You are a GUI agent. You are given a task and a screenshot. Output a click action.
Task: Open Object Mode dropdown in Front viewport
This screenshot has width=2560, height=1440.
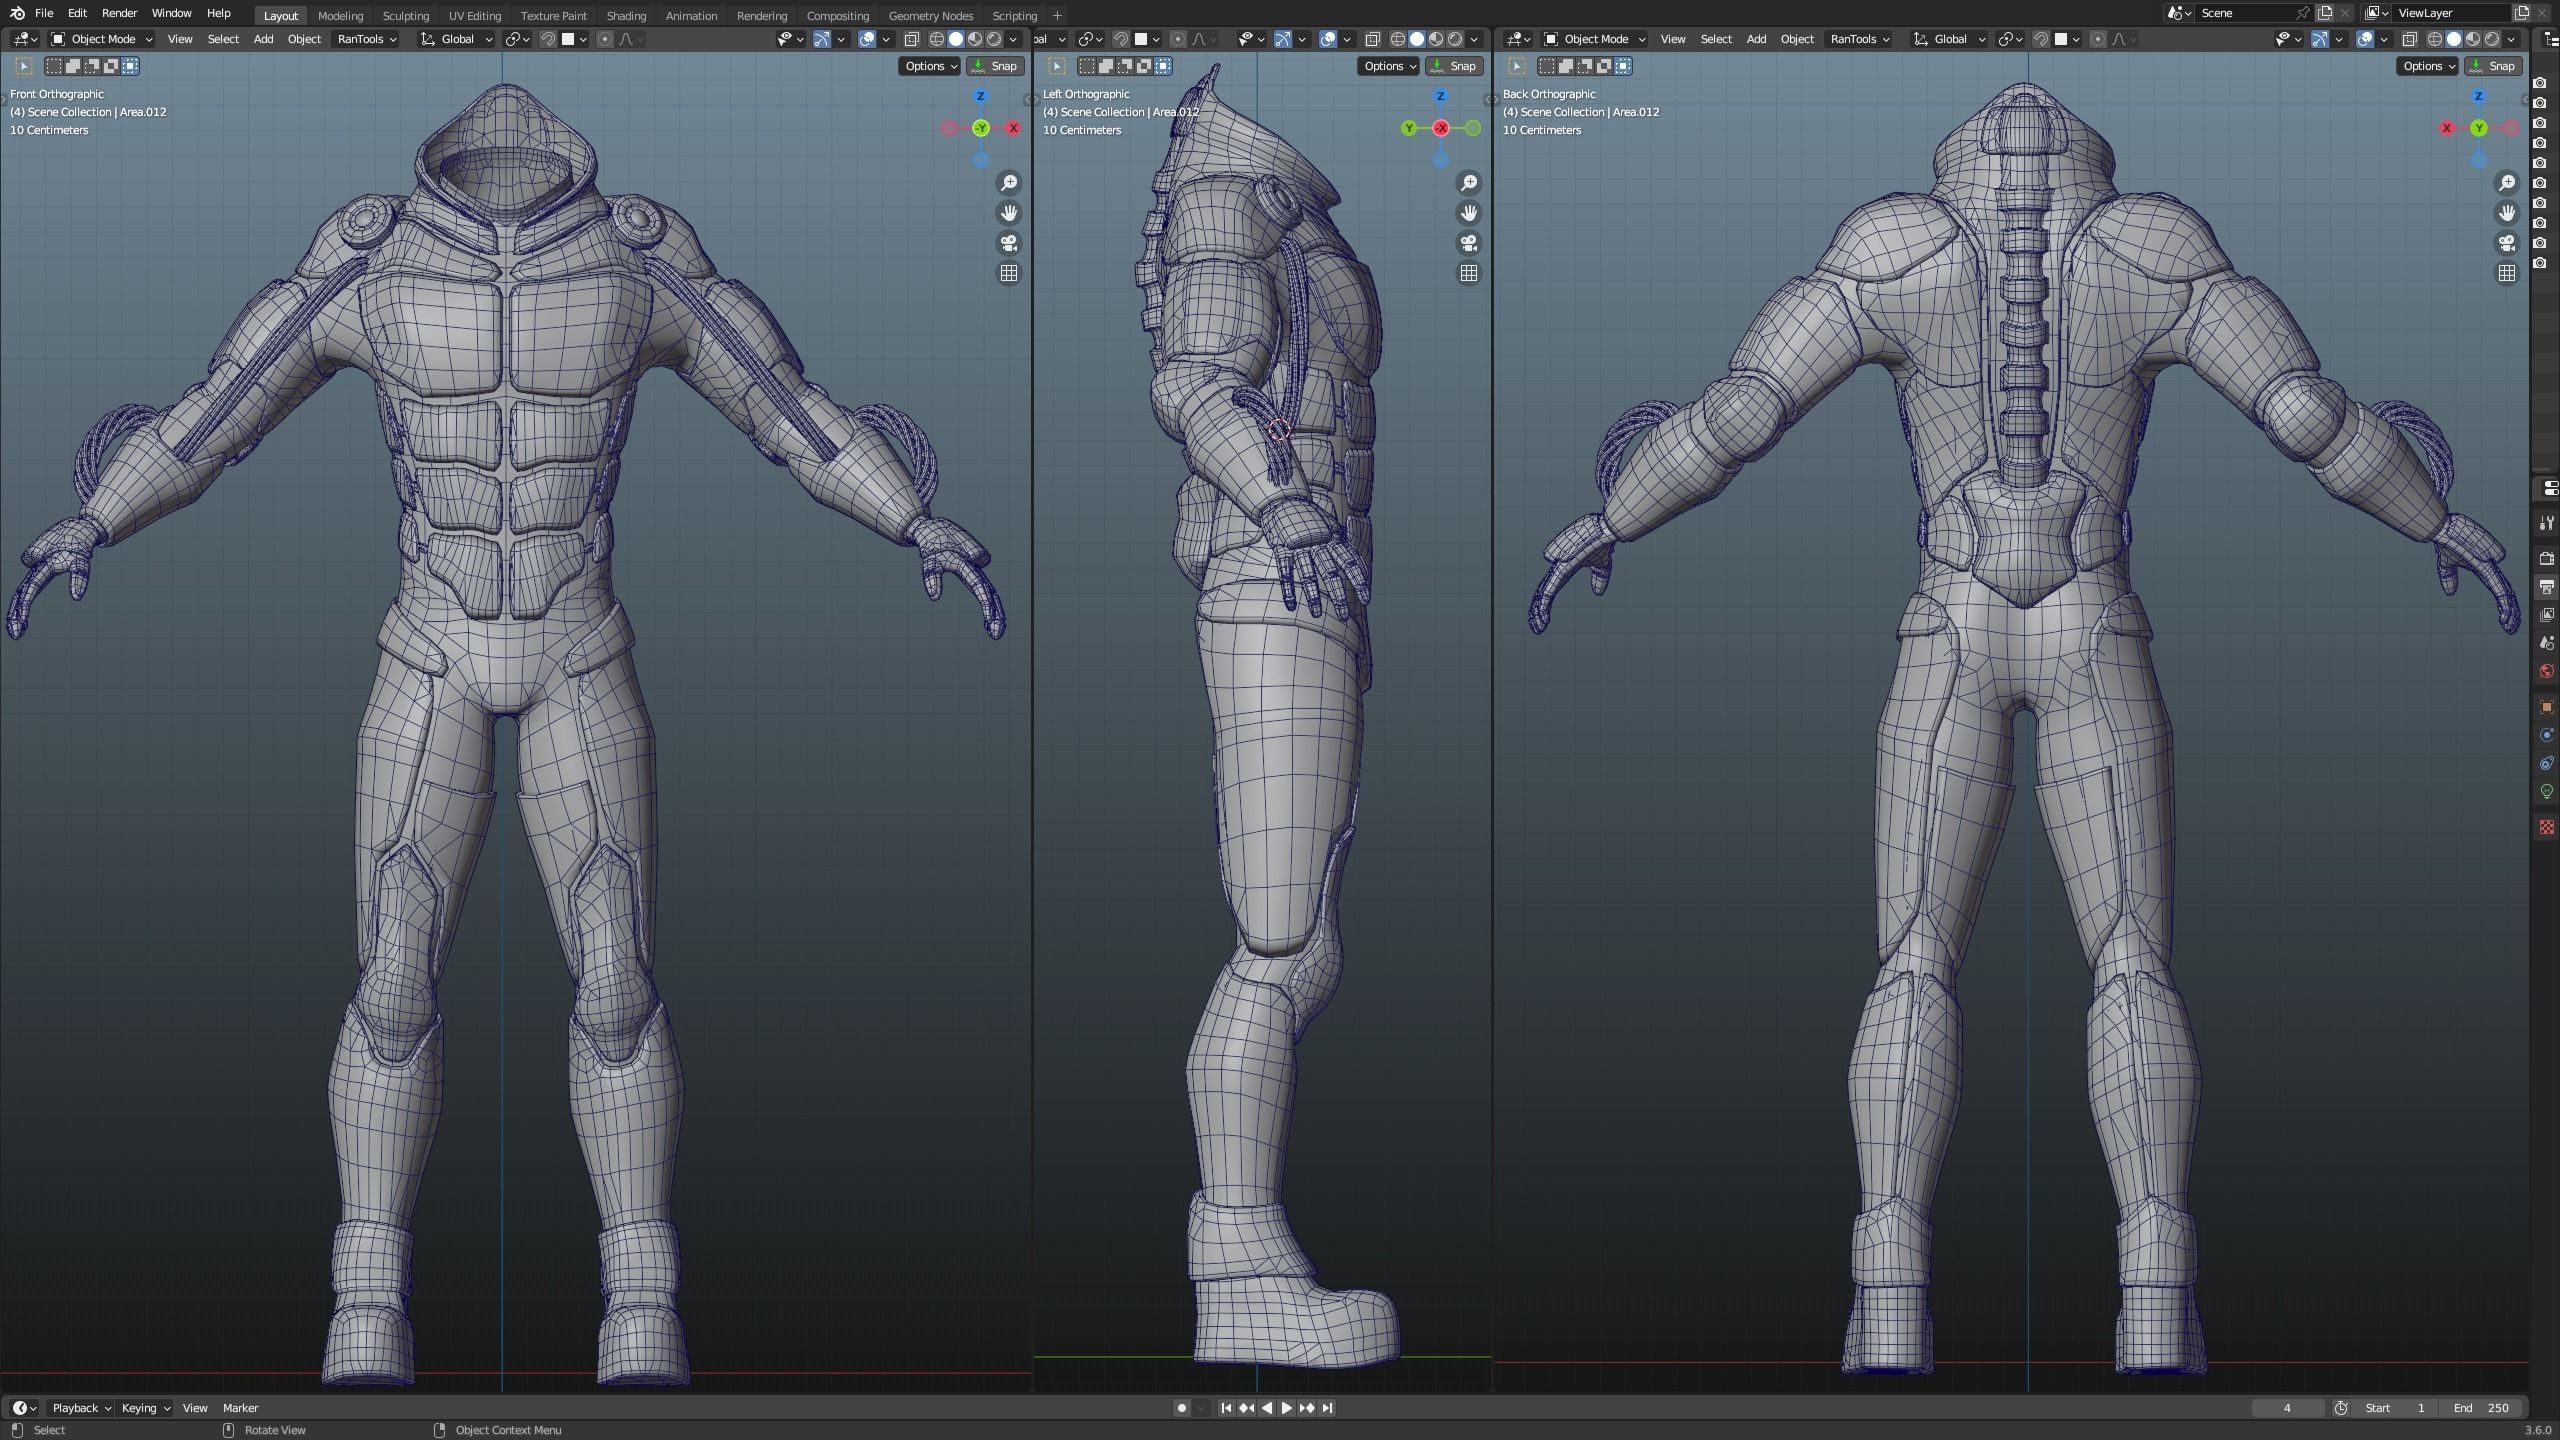point(102,39)
